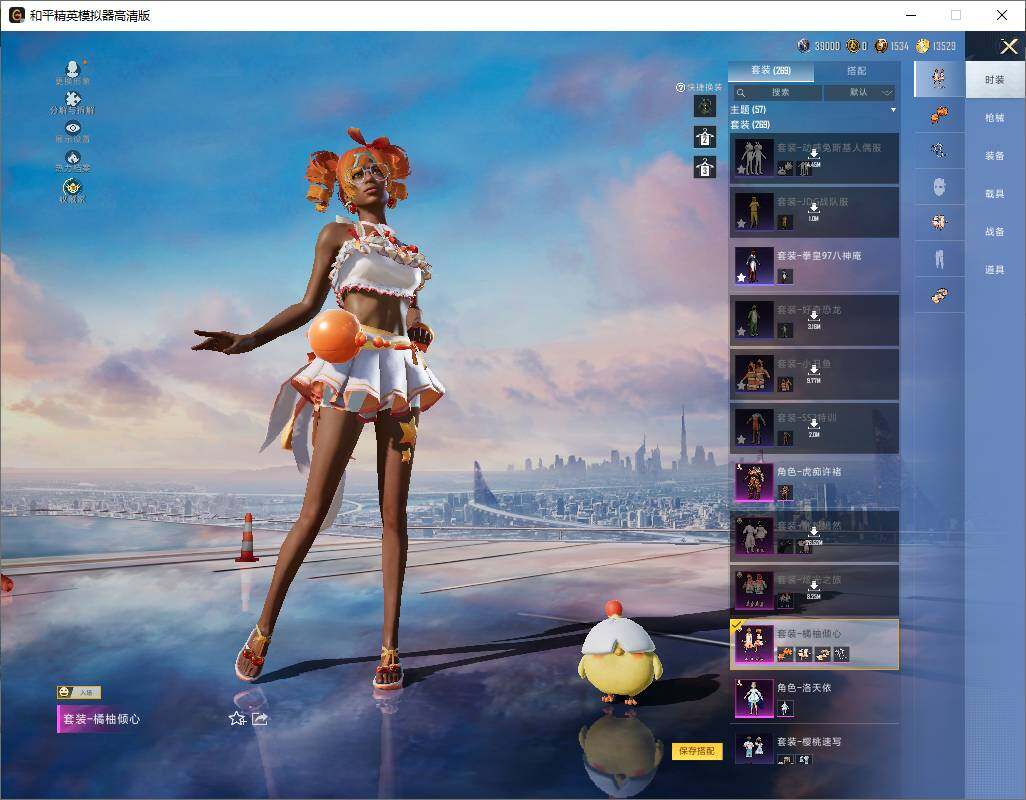Open the 装备 side tab
This screenshot has width=1026, height=800.
click(995, 156)
